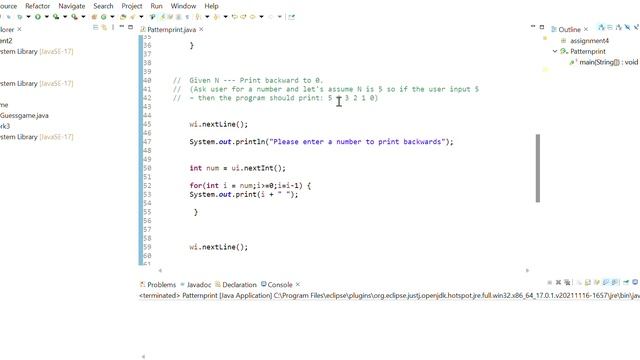Click the Pin Editor toolbar icon

click(291, 17)
